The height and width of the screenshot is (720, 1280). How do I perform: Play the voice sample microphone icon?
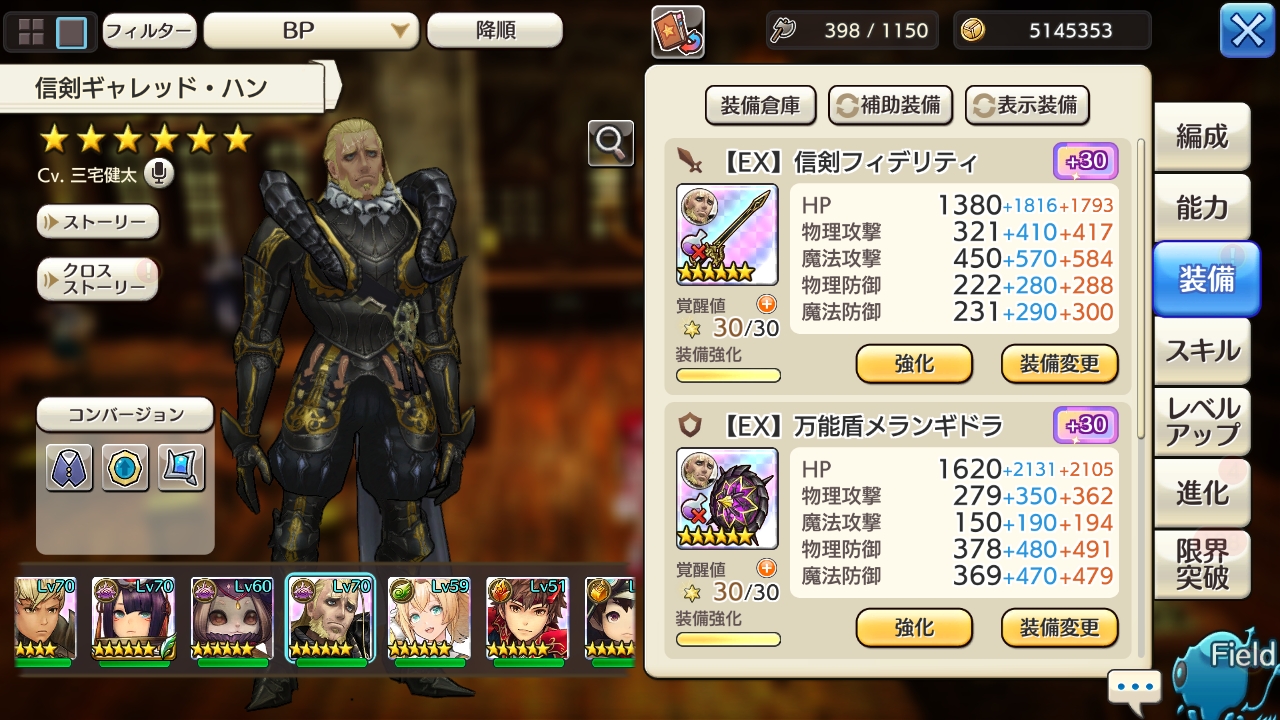pos(158,174)
